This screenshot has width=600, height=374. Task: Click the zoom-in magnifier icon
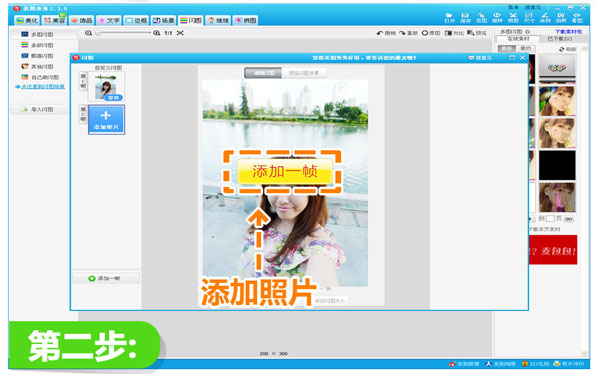(157, 33)
